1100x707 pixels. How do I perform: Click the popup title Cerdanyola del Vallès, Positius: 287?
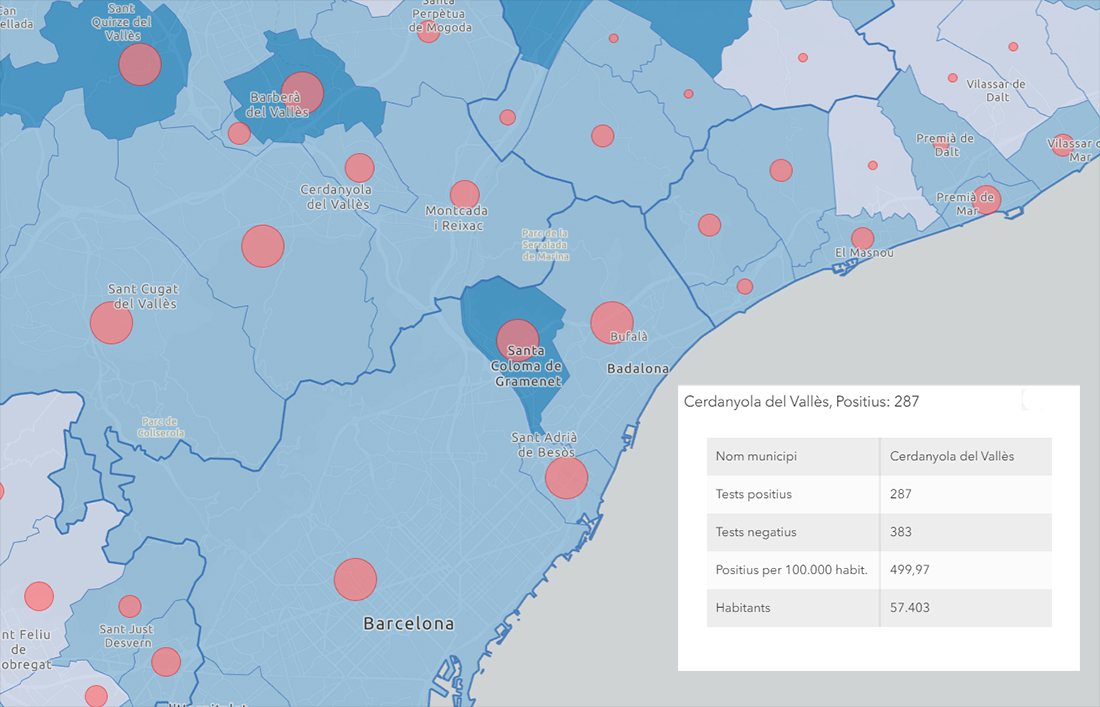click(x=801, y=402)
